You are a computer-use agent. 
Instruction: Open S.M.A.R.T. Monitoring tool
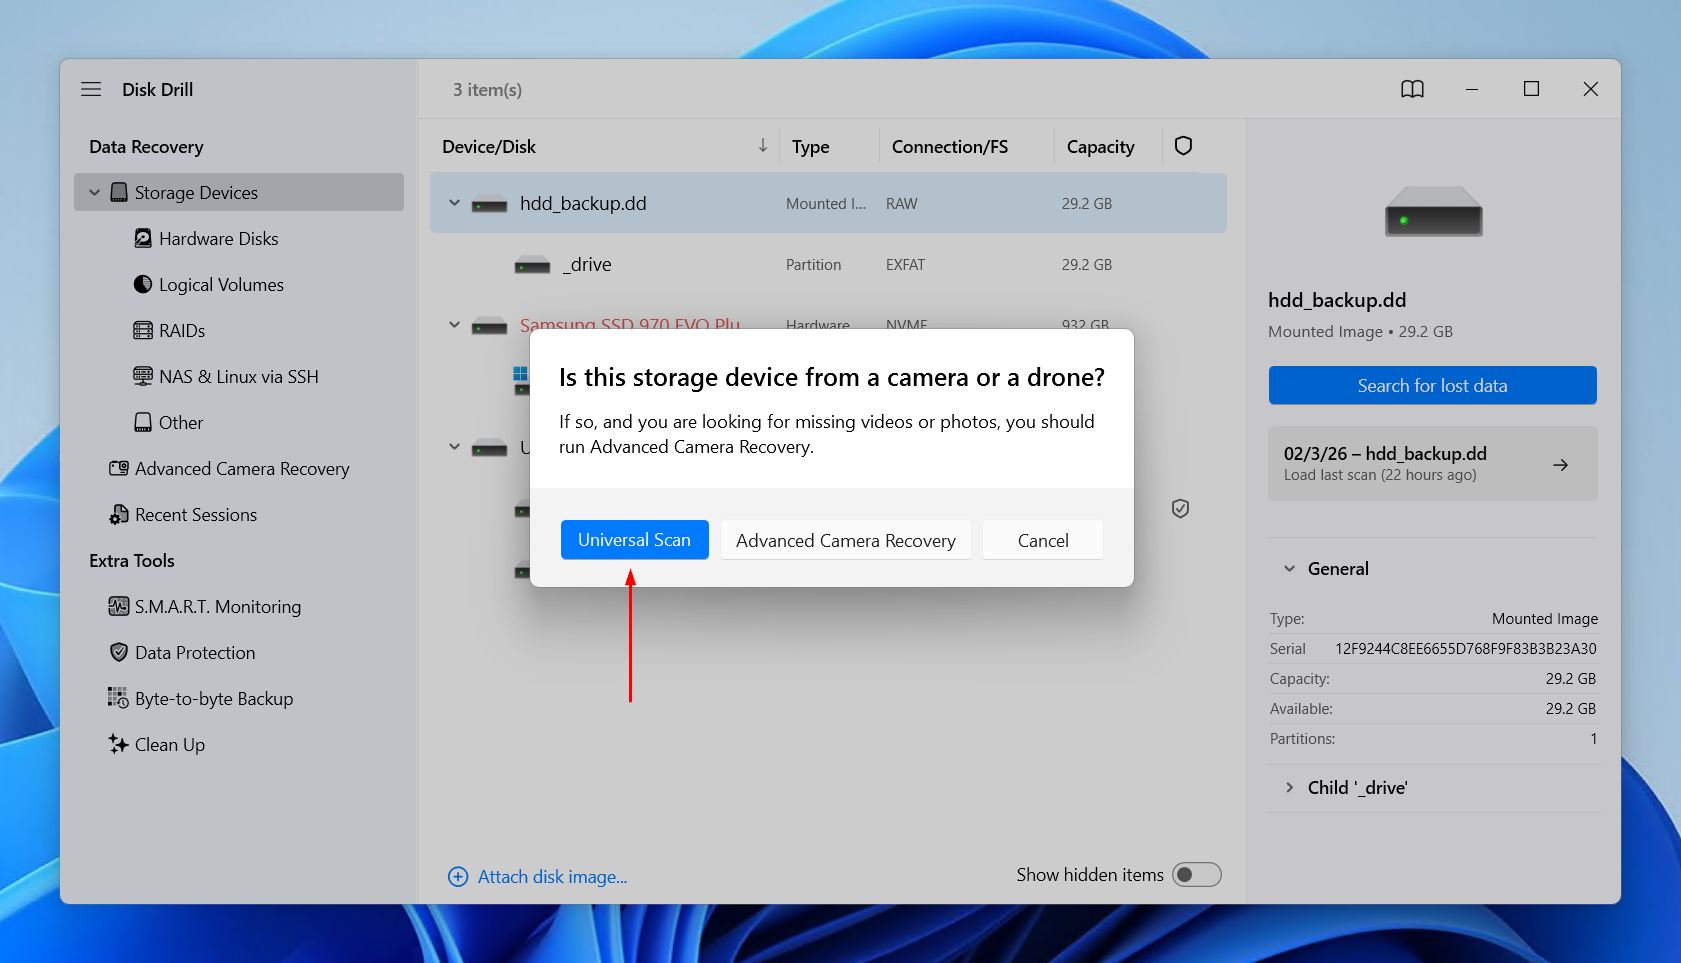tap(218, 606)
